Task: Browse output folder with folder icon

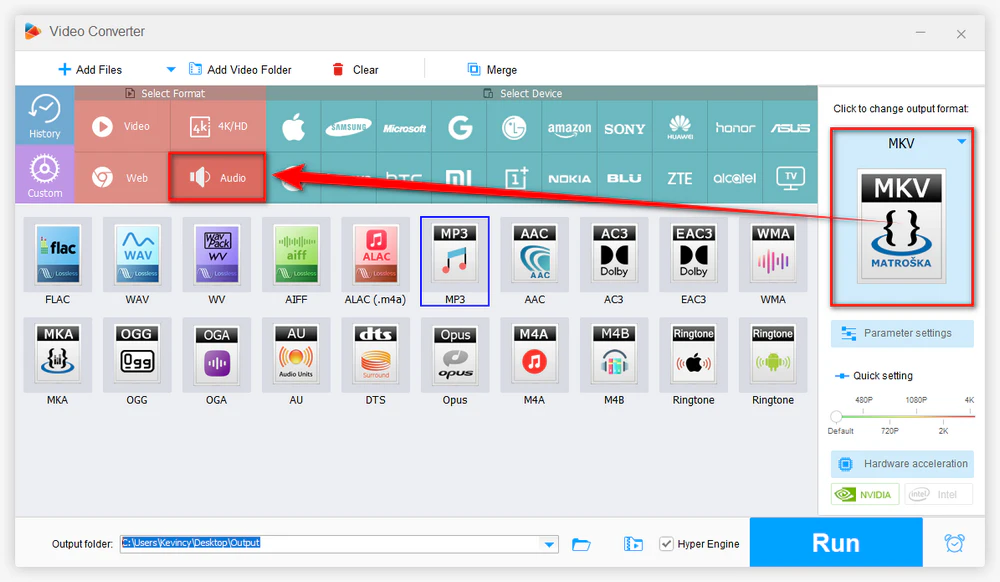Action: (581, 544)
